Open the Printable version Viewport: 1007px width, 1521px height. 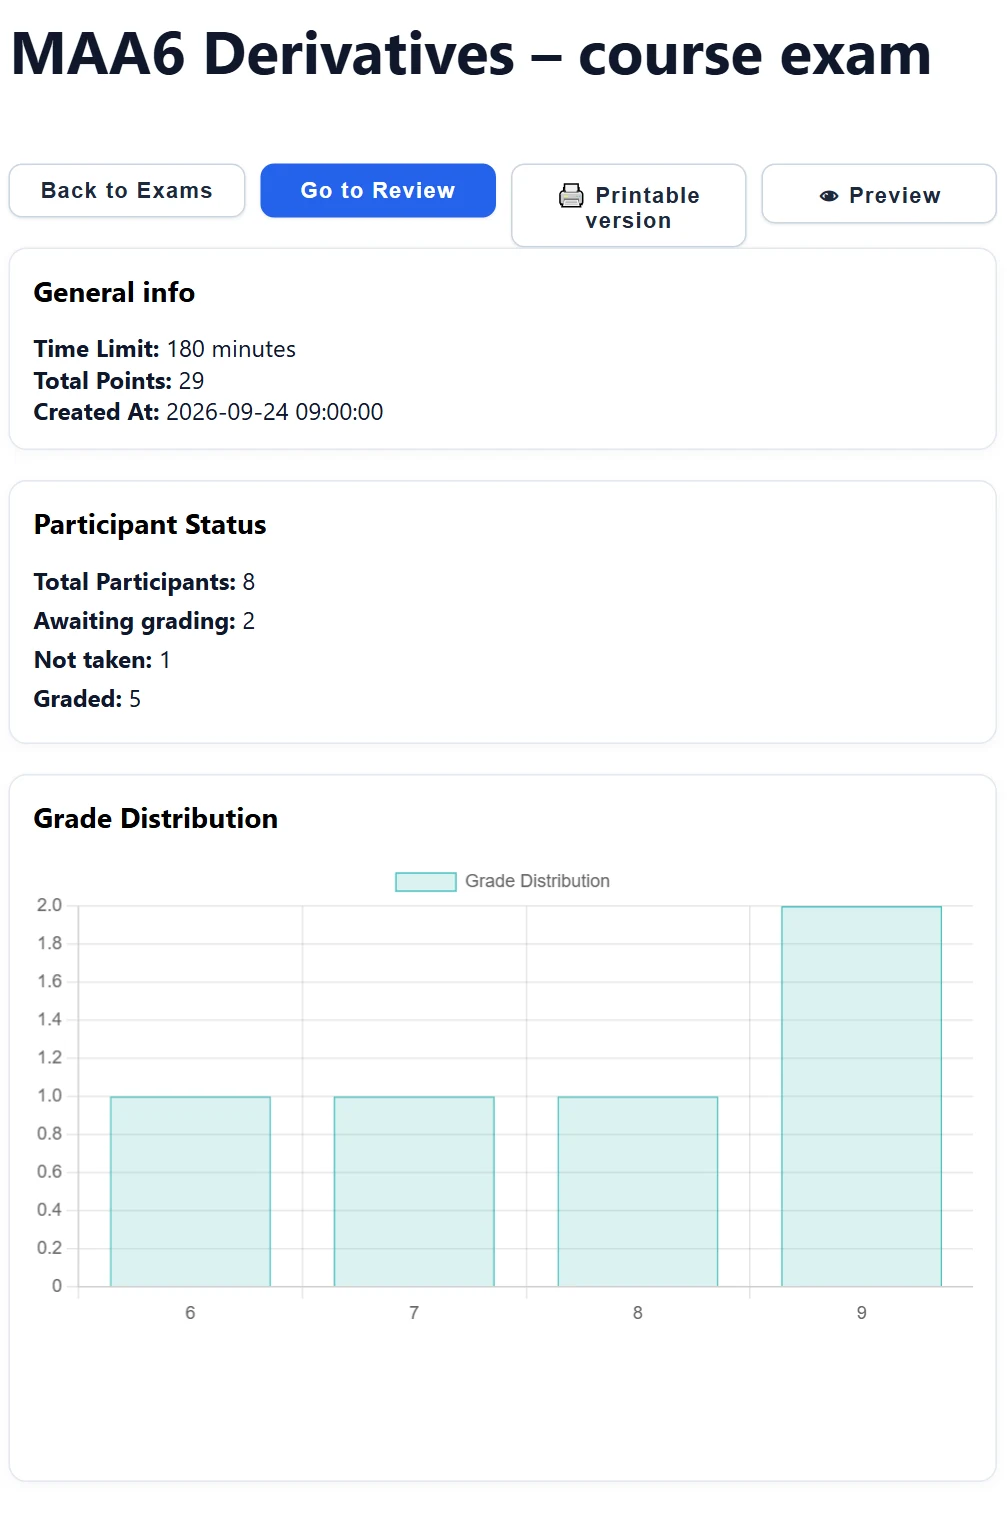pyautogui.click(x=629, y=205)
